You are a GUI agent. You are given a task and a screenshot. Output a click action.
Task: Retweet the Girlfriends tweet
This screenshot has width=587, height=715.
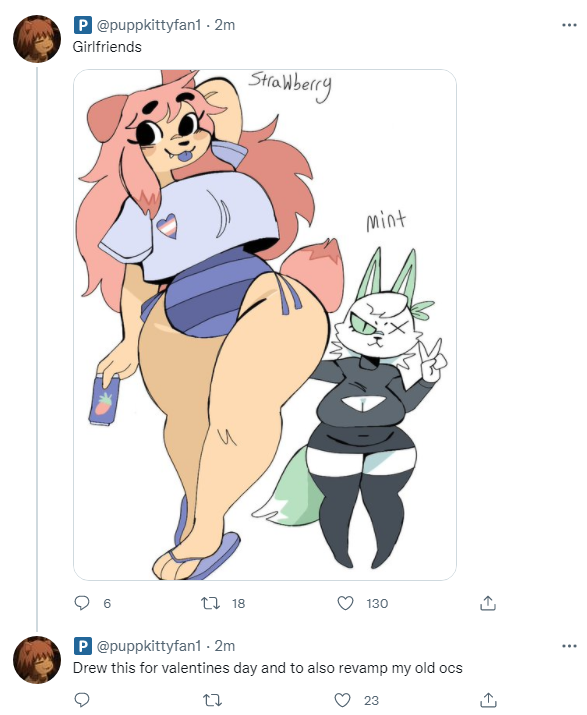(x=211, y=604)
